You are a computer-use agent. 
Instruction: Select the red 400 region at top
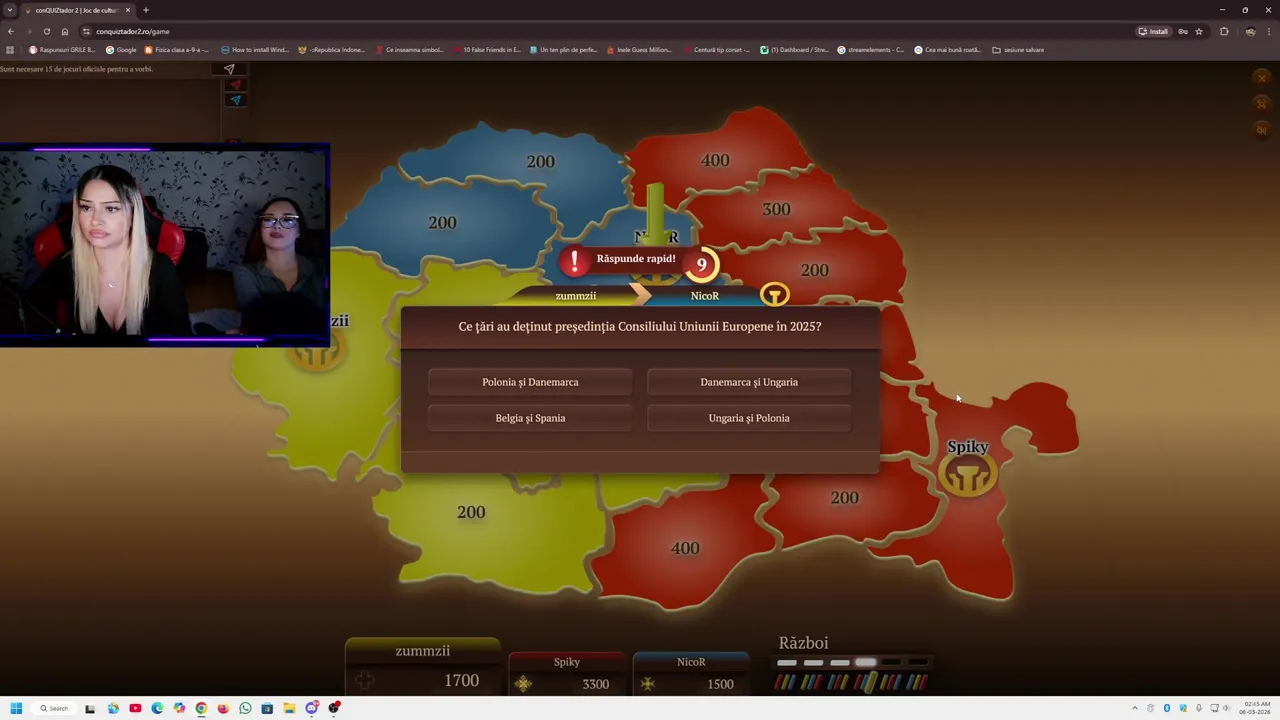tap(715, 160)
